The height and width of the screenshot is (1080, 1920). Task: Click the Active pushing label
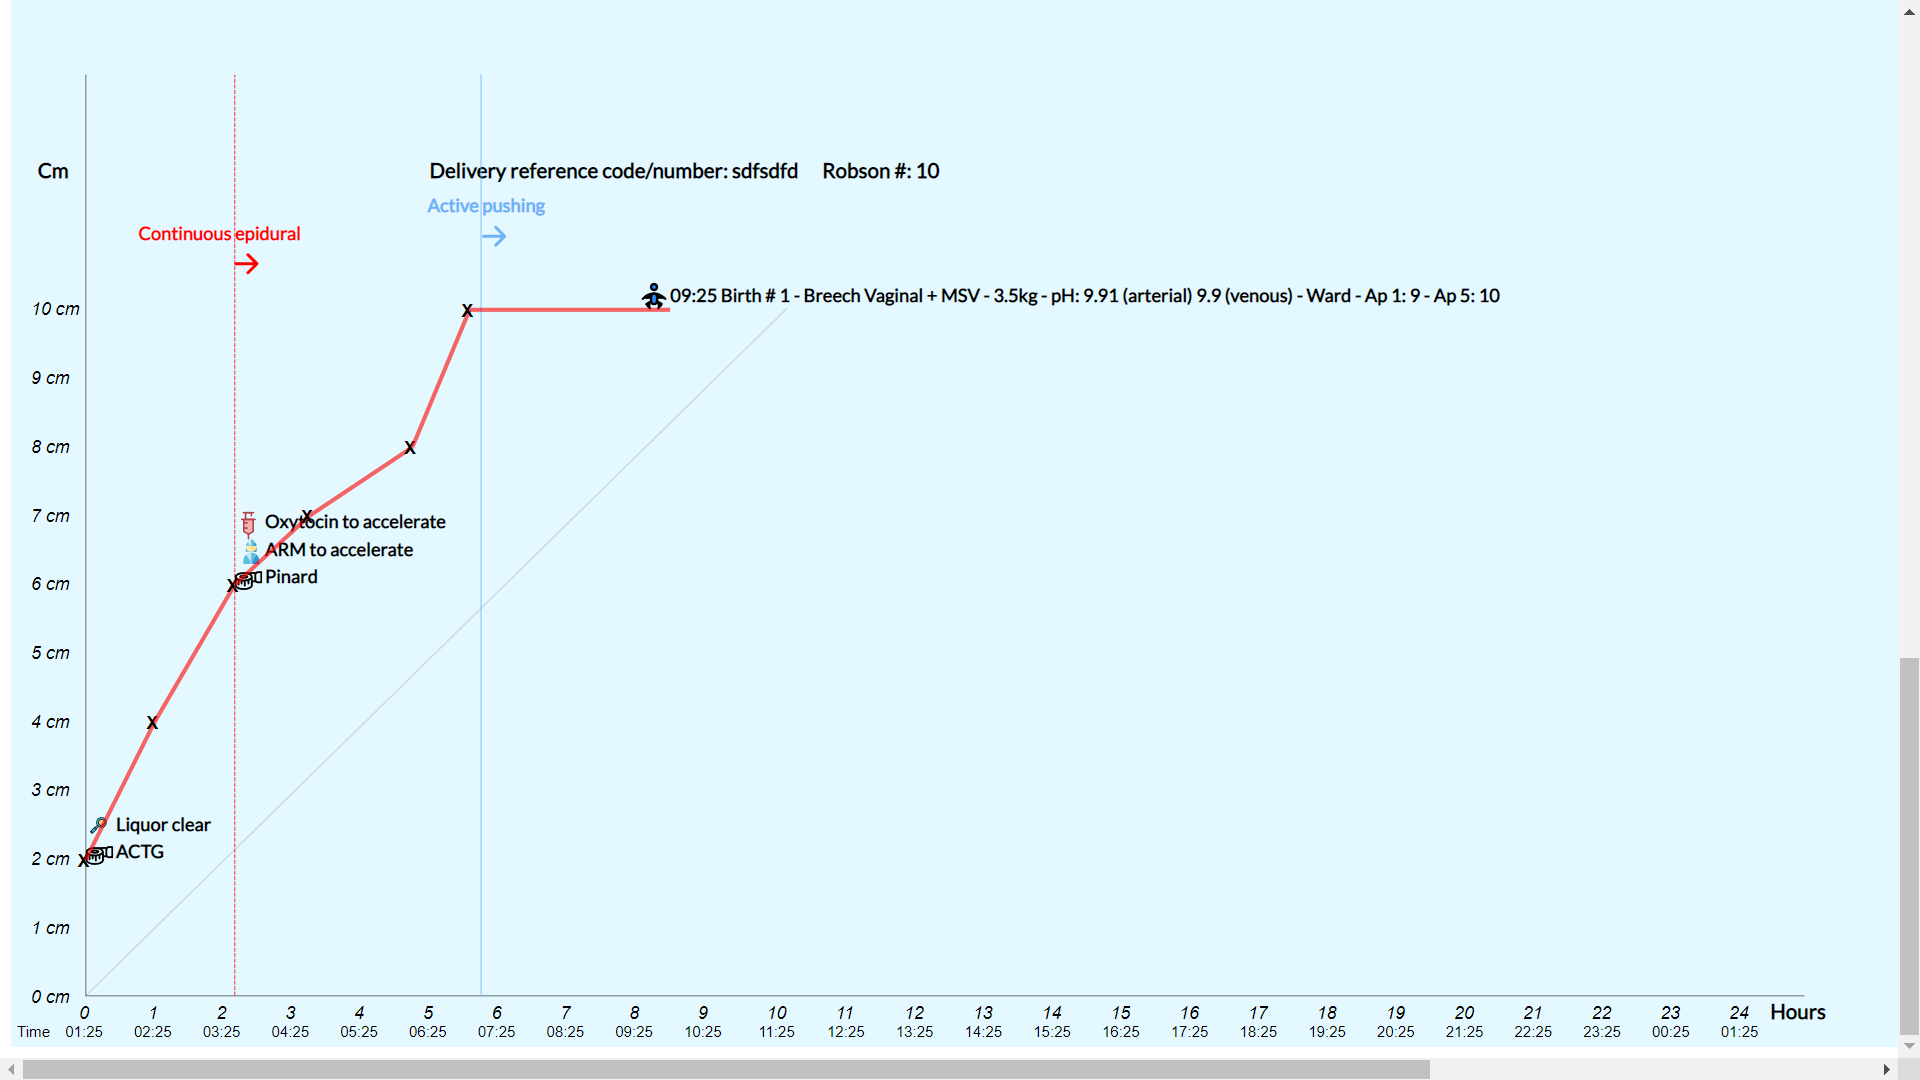pyautogui.click(x=486, y=206)
